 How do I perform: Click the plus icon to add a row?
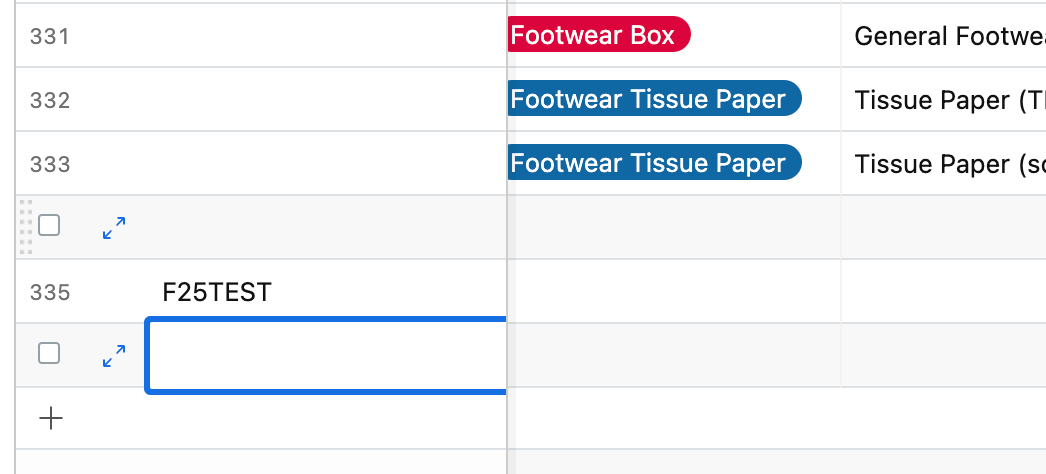click(x=51, y=419)
